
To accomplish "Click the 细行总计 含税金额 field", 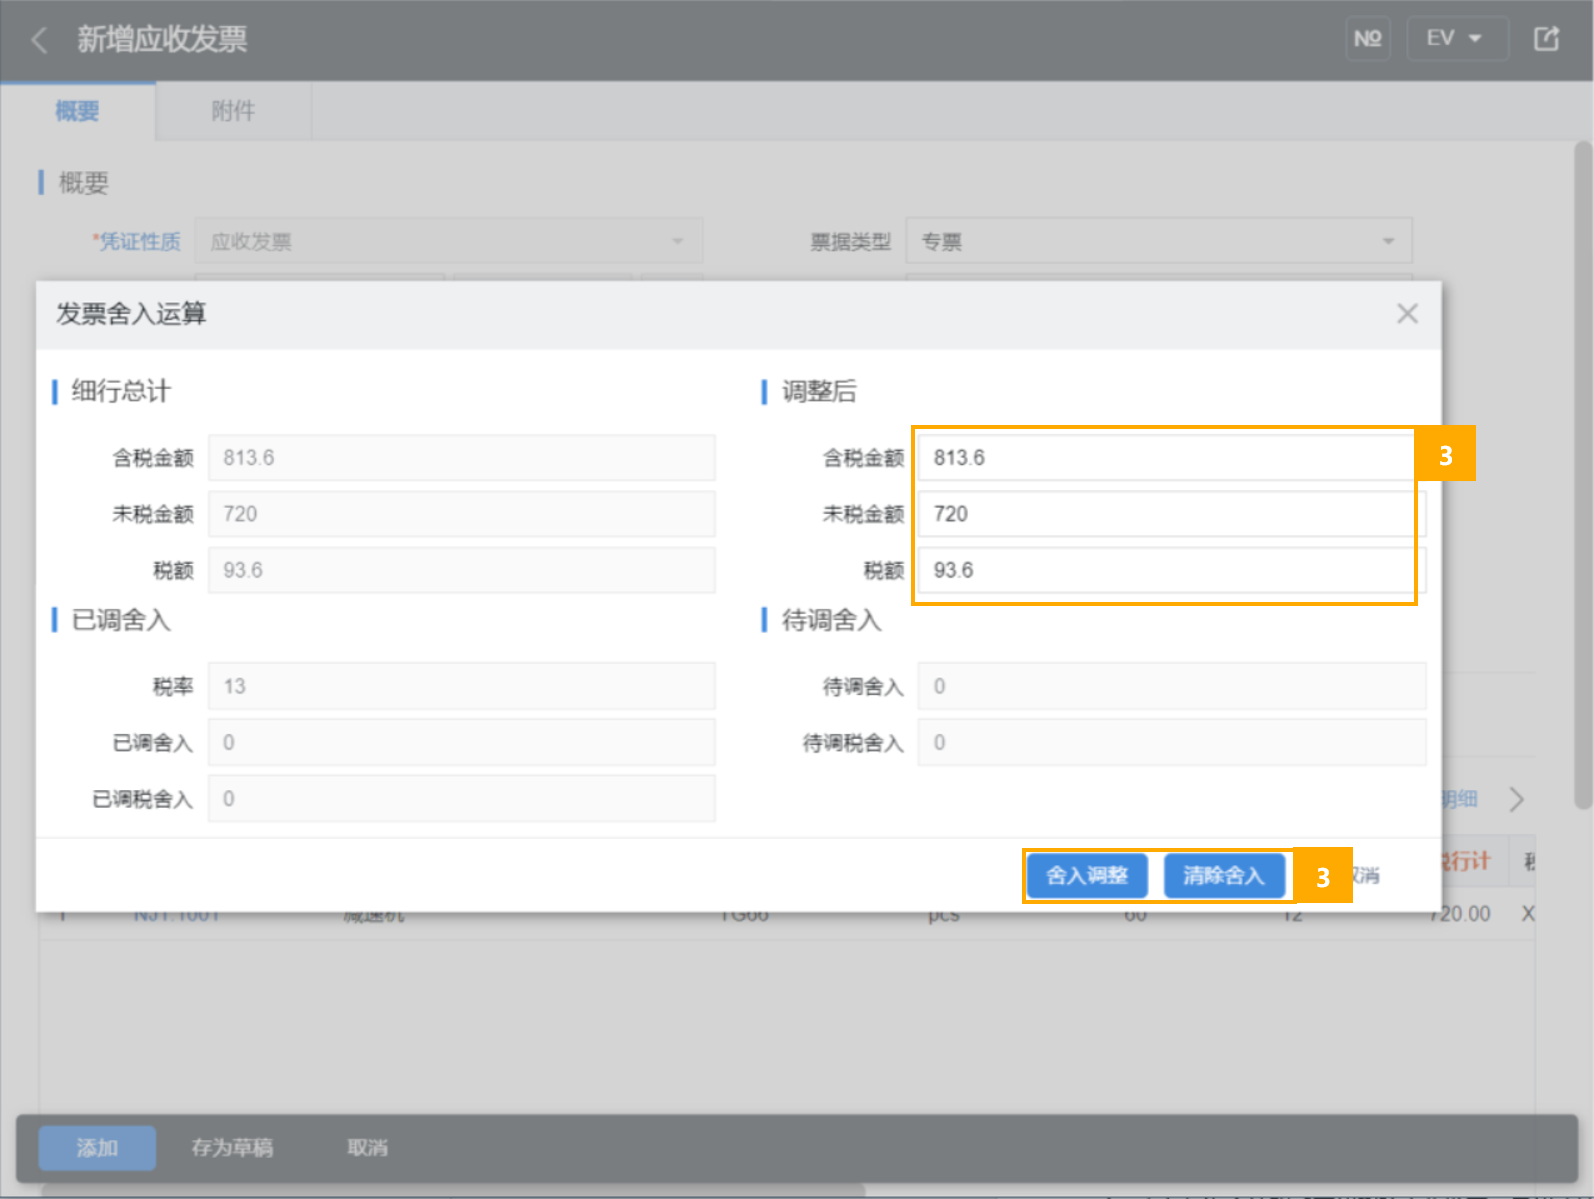I will point(461,458).
